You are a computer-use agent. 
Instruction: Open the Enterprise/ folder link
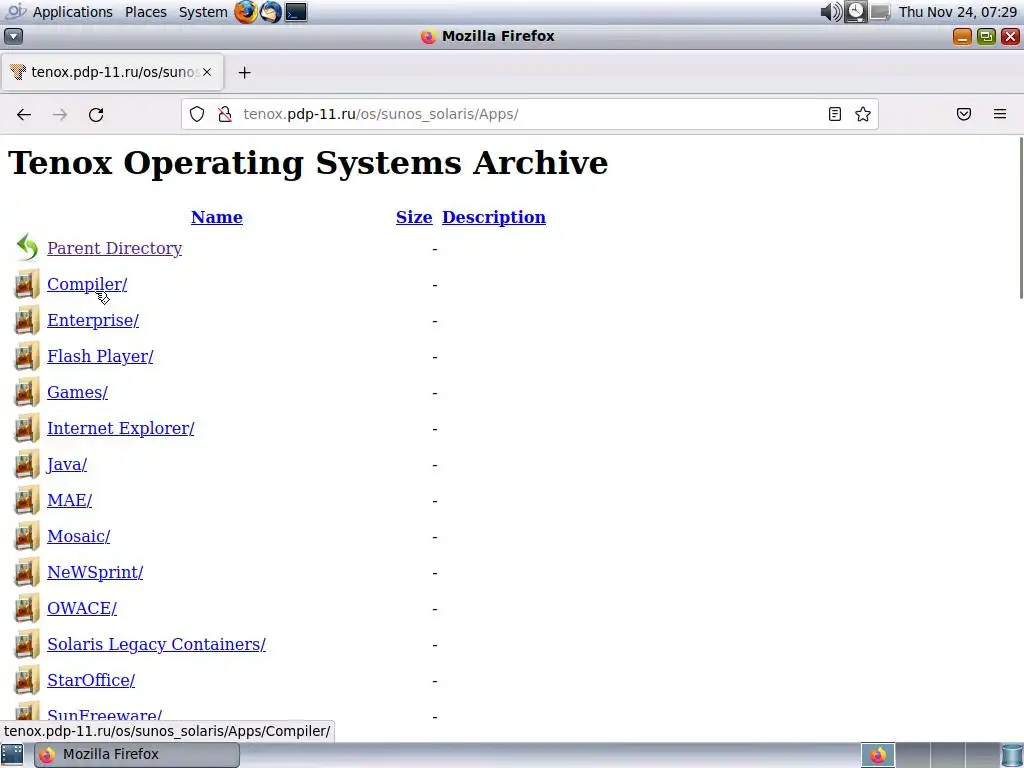tap(93, 320)
